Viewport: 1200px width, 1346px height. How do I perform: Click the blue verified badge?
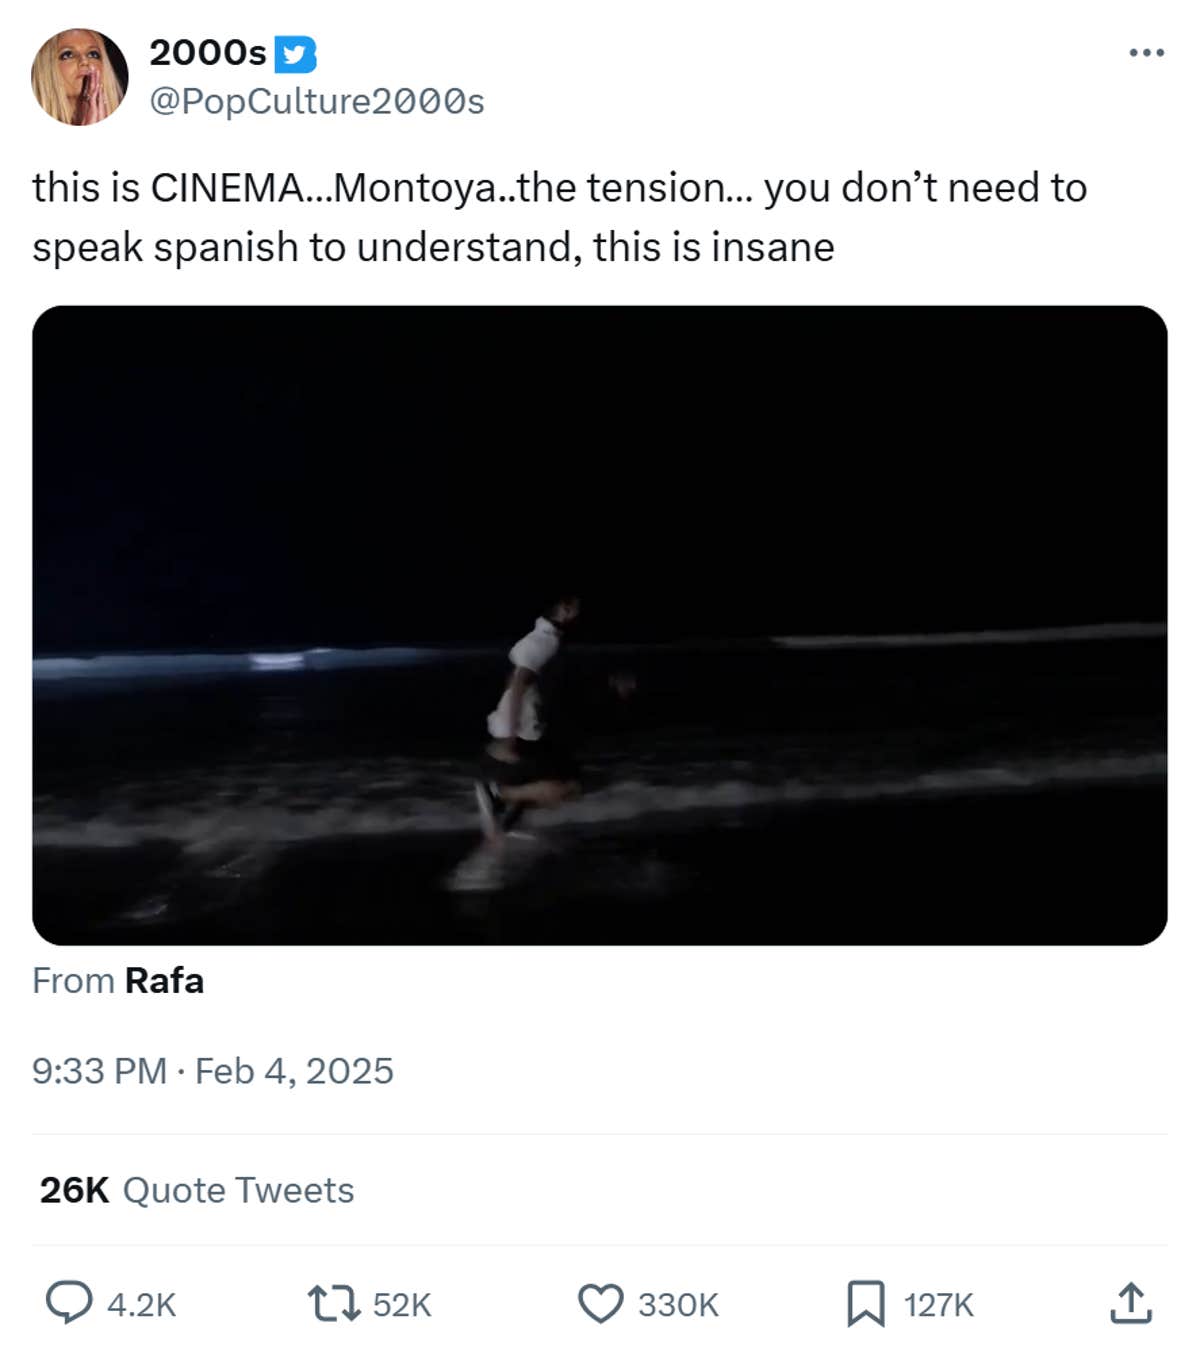tap(295, 54)
